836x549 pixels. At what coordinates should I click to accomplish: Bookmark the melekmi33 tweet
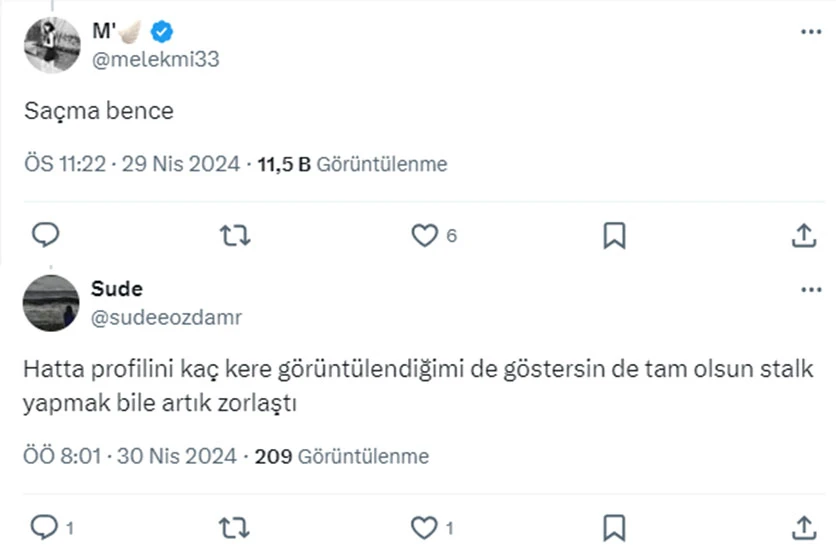[x=615, y=235]
